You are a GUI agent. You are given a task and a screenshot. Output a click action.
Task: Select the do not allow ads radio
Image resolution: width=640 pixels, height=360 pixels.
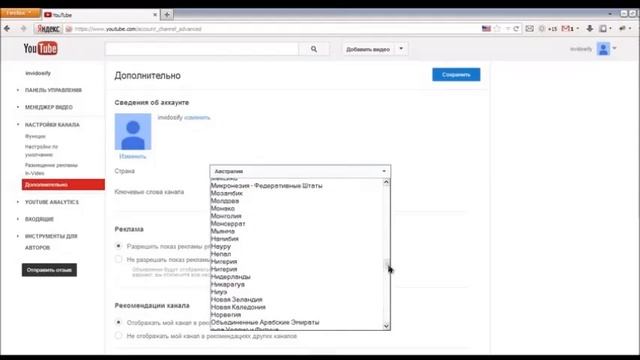coord(118,259)
